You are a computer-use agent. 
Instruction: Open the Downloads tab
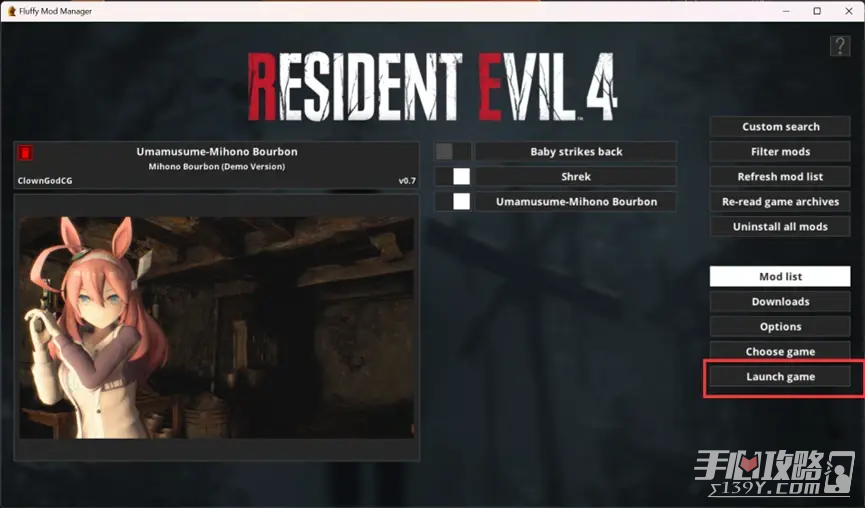780,302
